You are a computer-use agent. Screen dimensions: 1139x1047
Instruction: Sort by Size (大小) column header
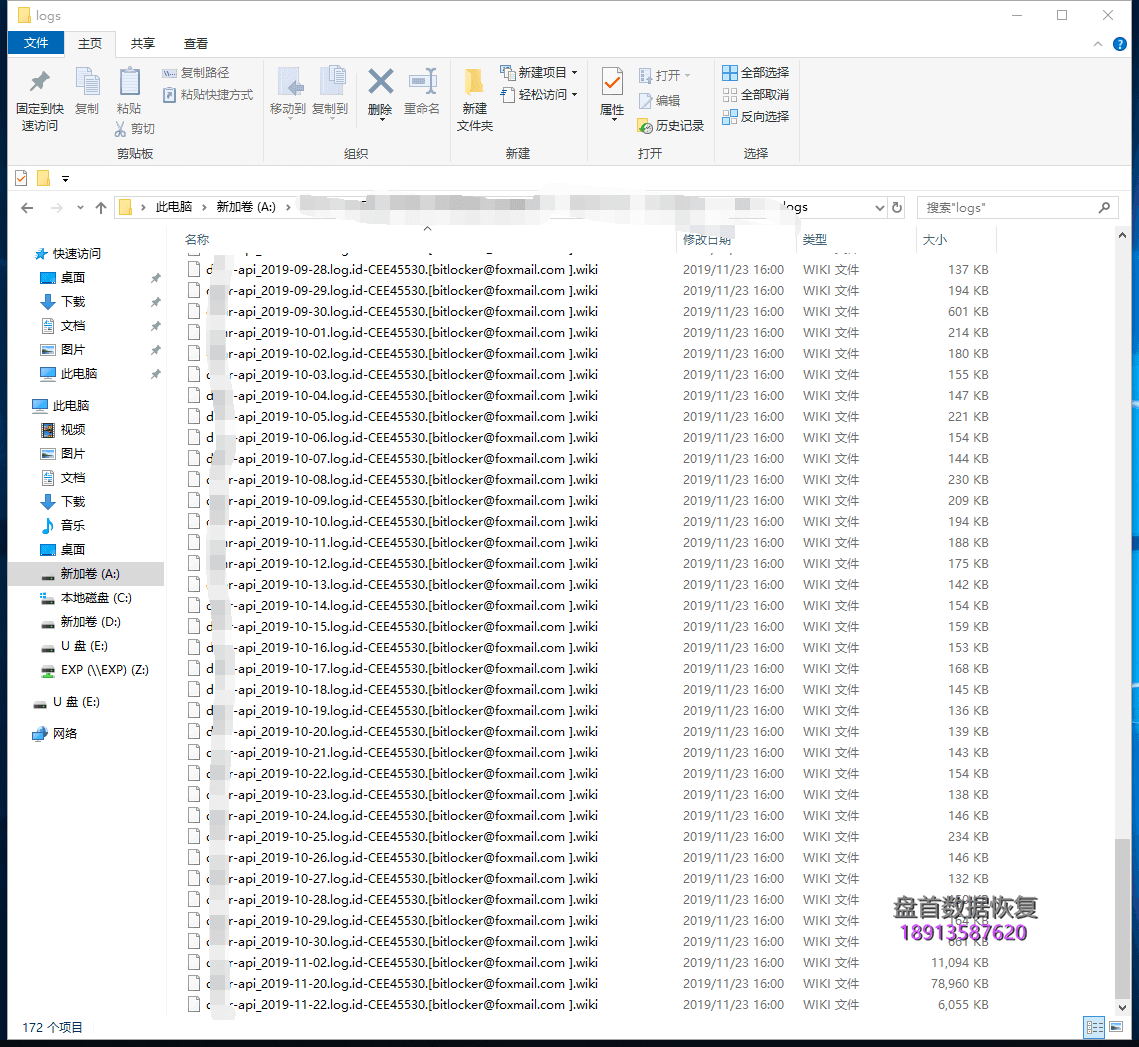click(x=935, y=239)
